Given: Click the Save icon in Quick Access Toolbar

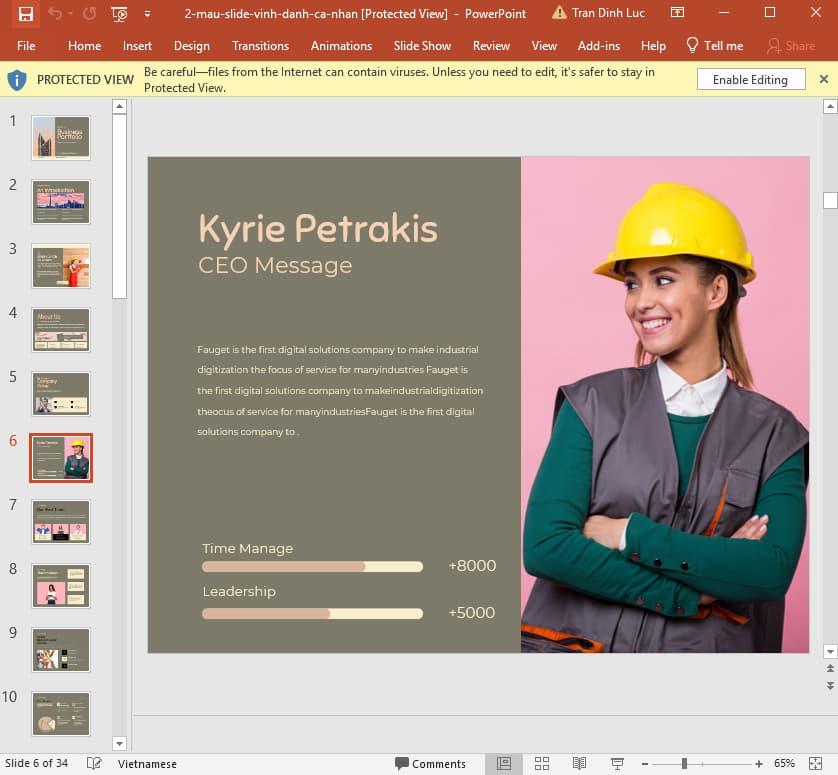Looking at the screenshot, I should (x=26, y=14).
